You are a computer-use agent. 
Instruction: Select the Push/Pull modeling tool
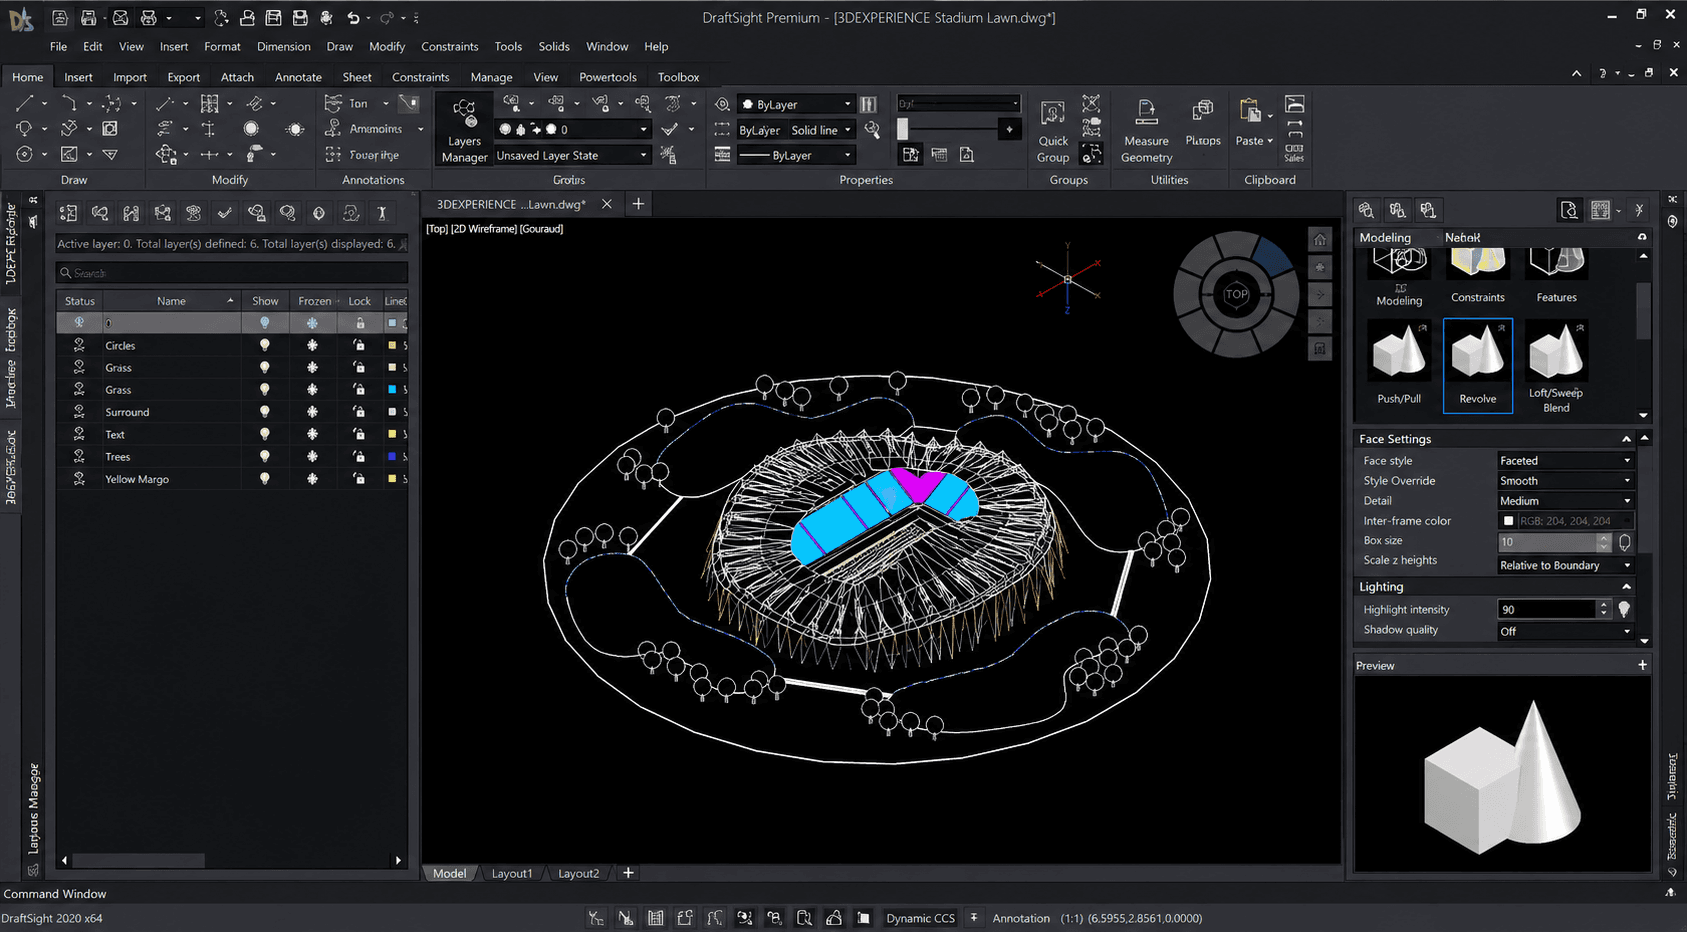1398,365
